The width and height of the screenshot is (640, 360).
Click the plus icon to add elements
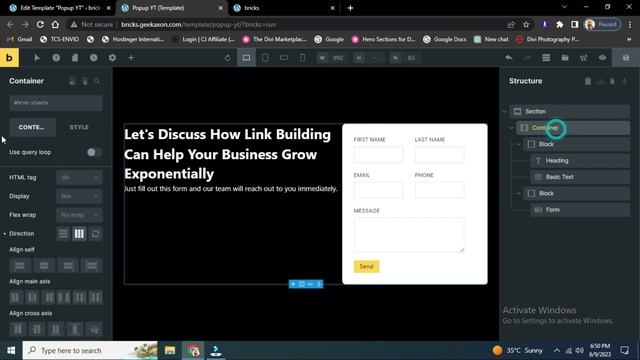131,58
